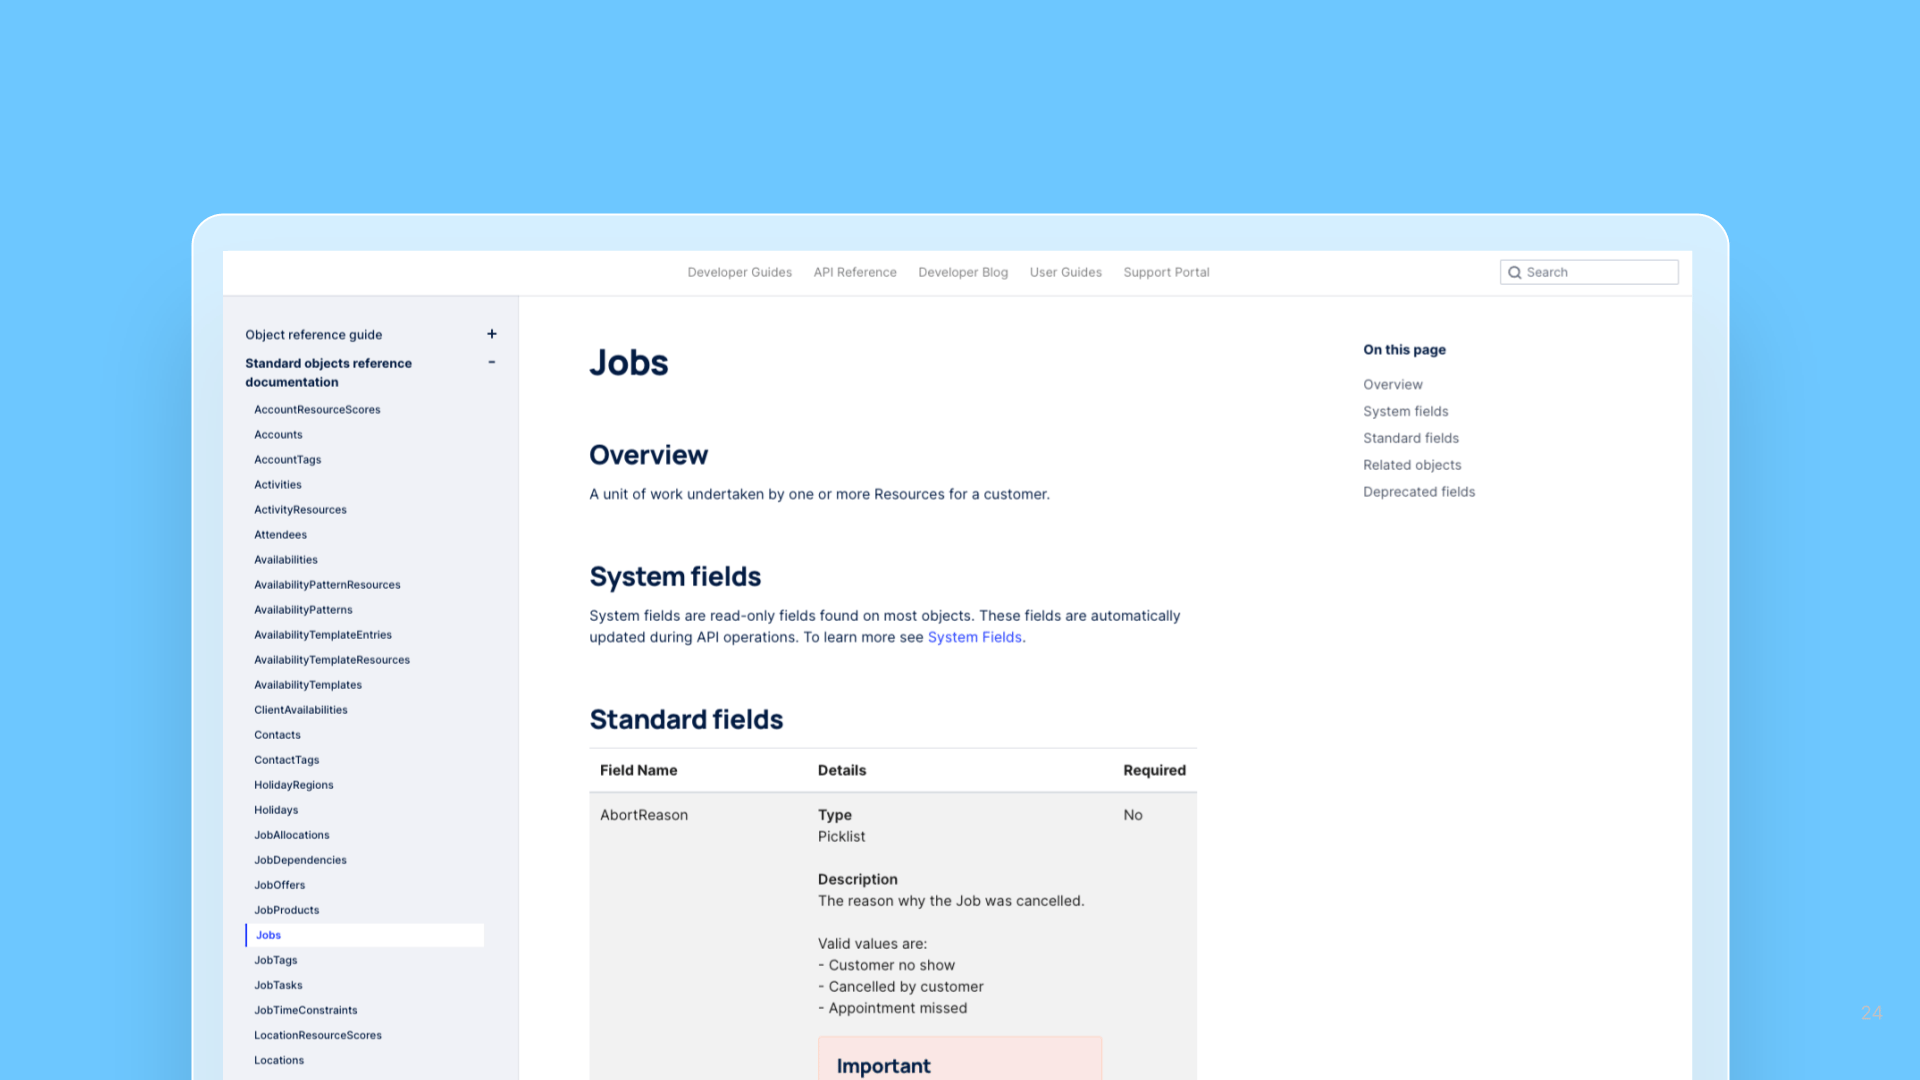
Task: Click the search magnifier icon
Action: click(x=1515, y=272)
